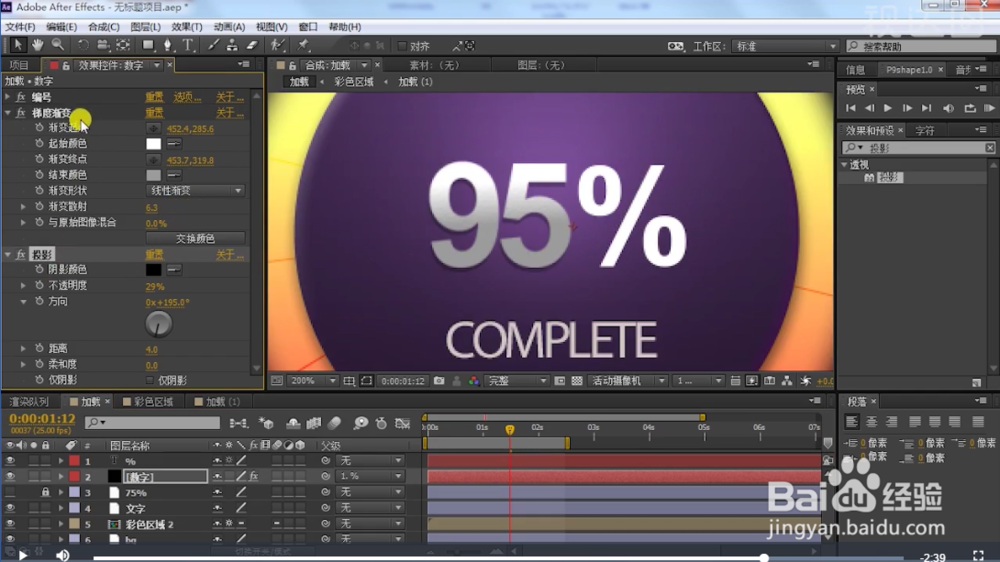Screen dimensions: 1000x562
Task: Hide the % layer with eye icon
Action: (x=10, y=461)
